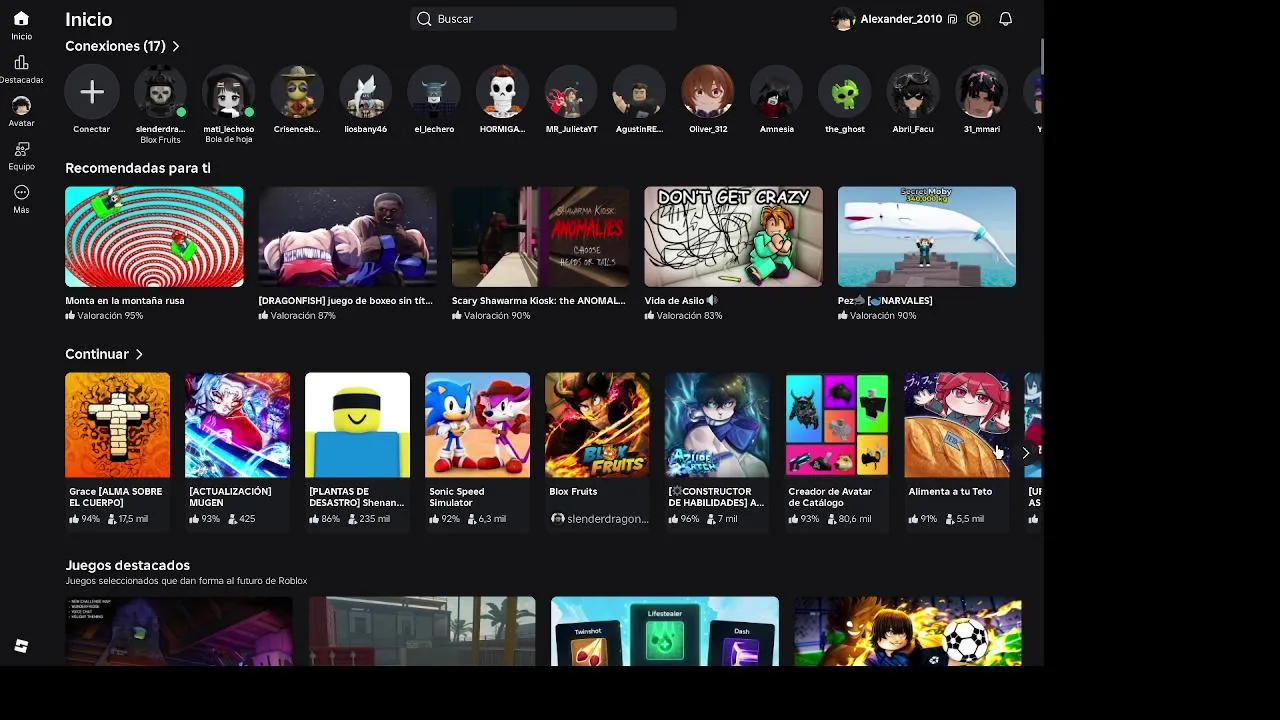
Task: Open mati_lechoso friend avatar
Action: click(x=228, y=93)
